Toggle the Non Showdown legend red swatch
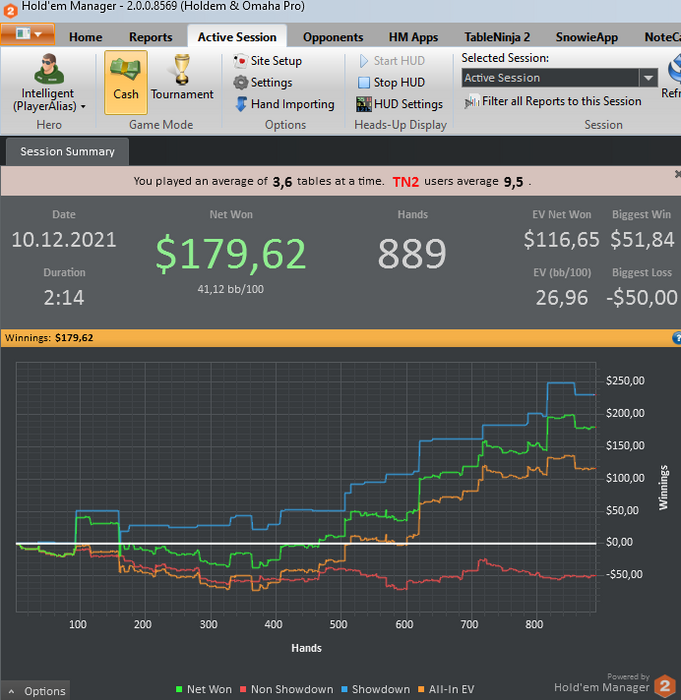 click(x=243, y=689)
